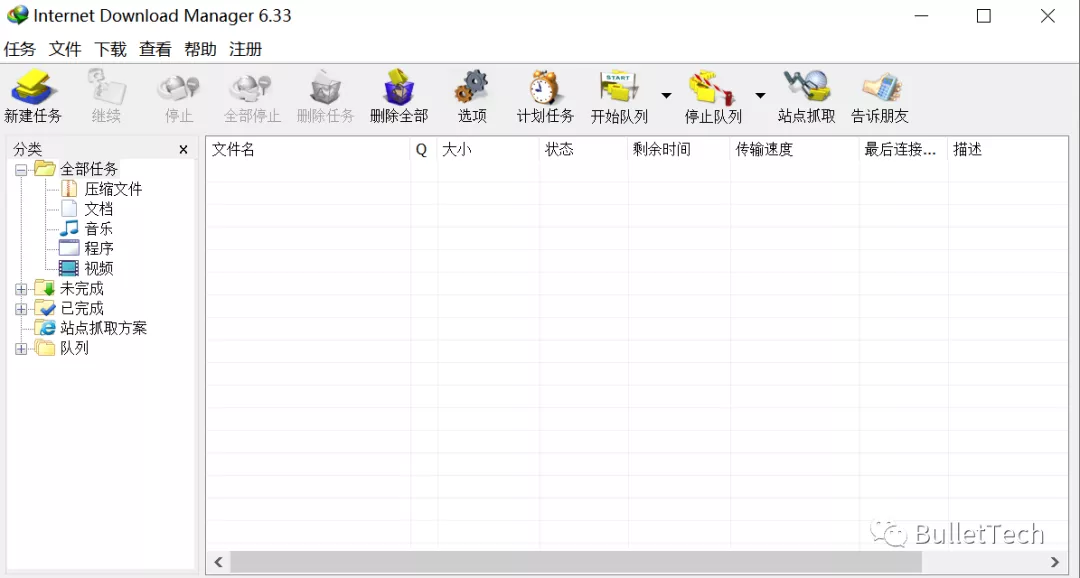Click the horizontal scrollbar left arrow
1080x578 pixels.
pos(218,562)
